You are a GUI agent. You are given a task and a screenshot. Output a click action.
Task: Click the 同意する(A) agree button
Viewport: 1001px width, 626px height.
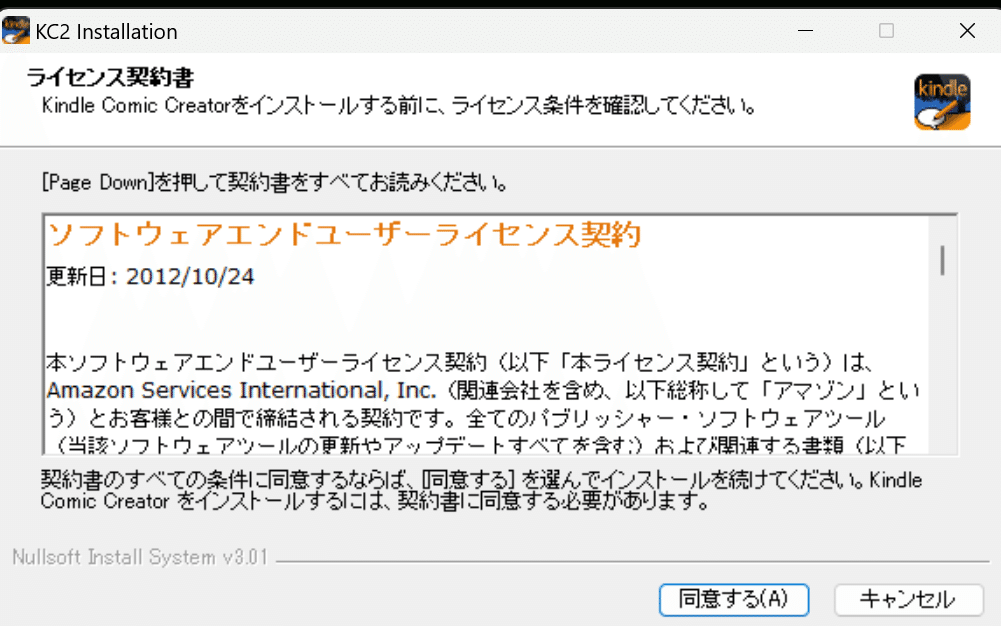point(734,599)
